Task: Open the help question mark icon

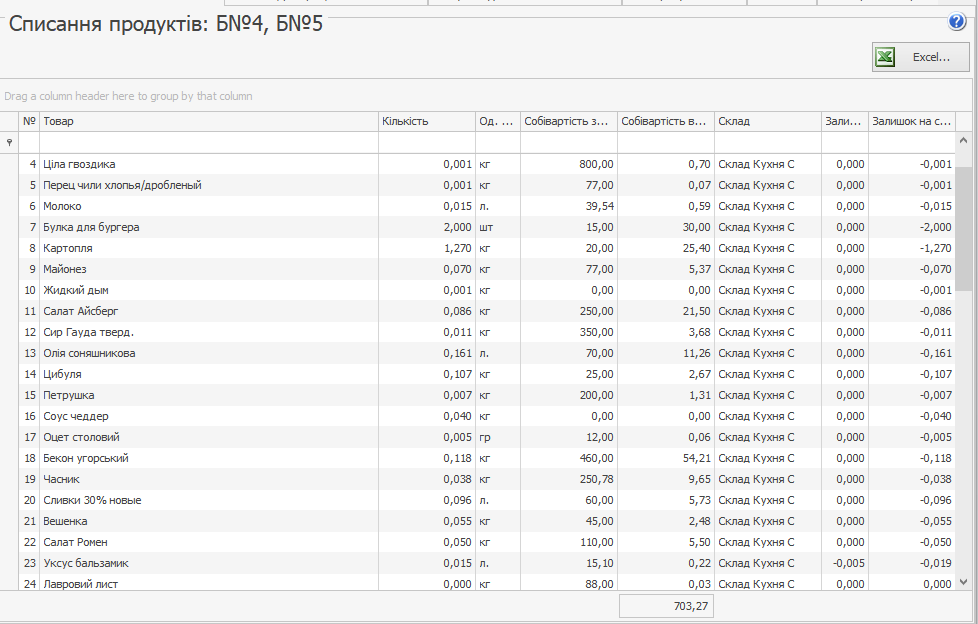Action: pos(957,22)
